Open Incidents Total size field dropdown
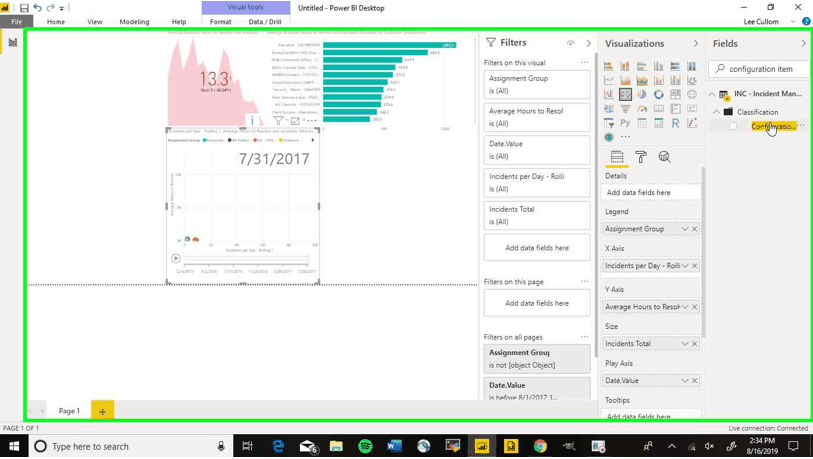 pos(685,343)
